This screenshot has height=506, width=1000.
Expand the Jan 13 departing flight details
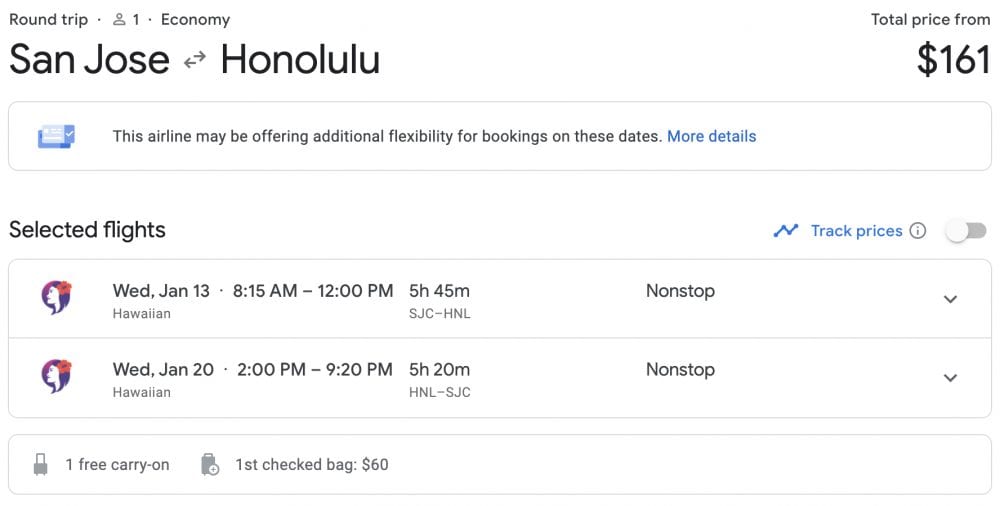[x=950, y=299]
